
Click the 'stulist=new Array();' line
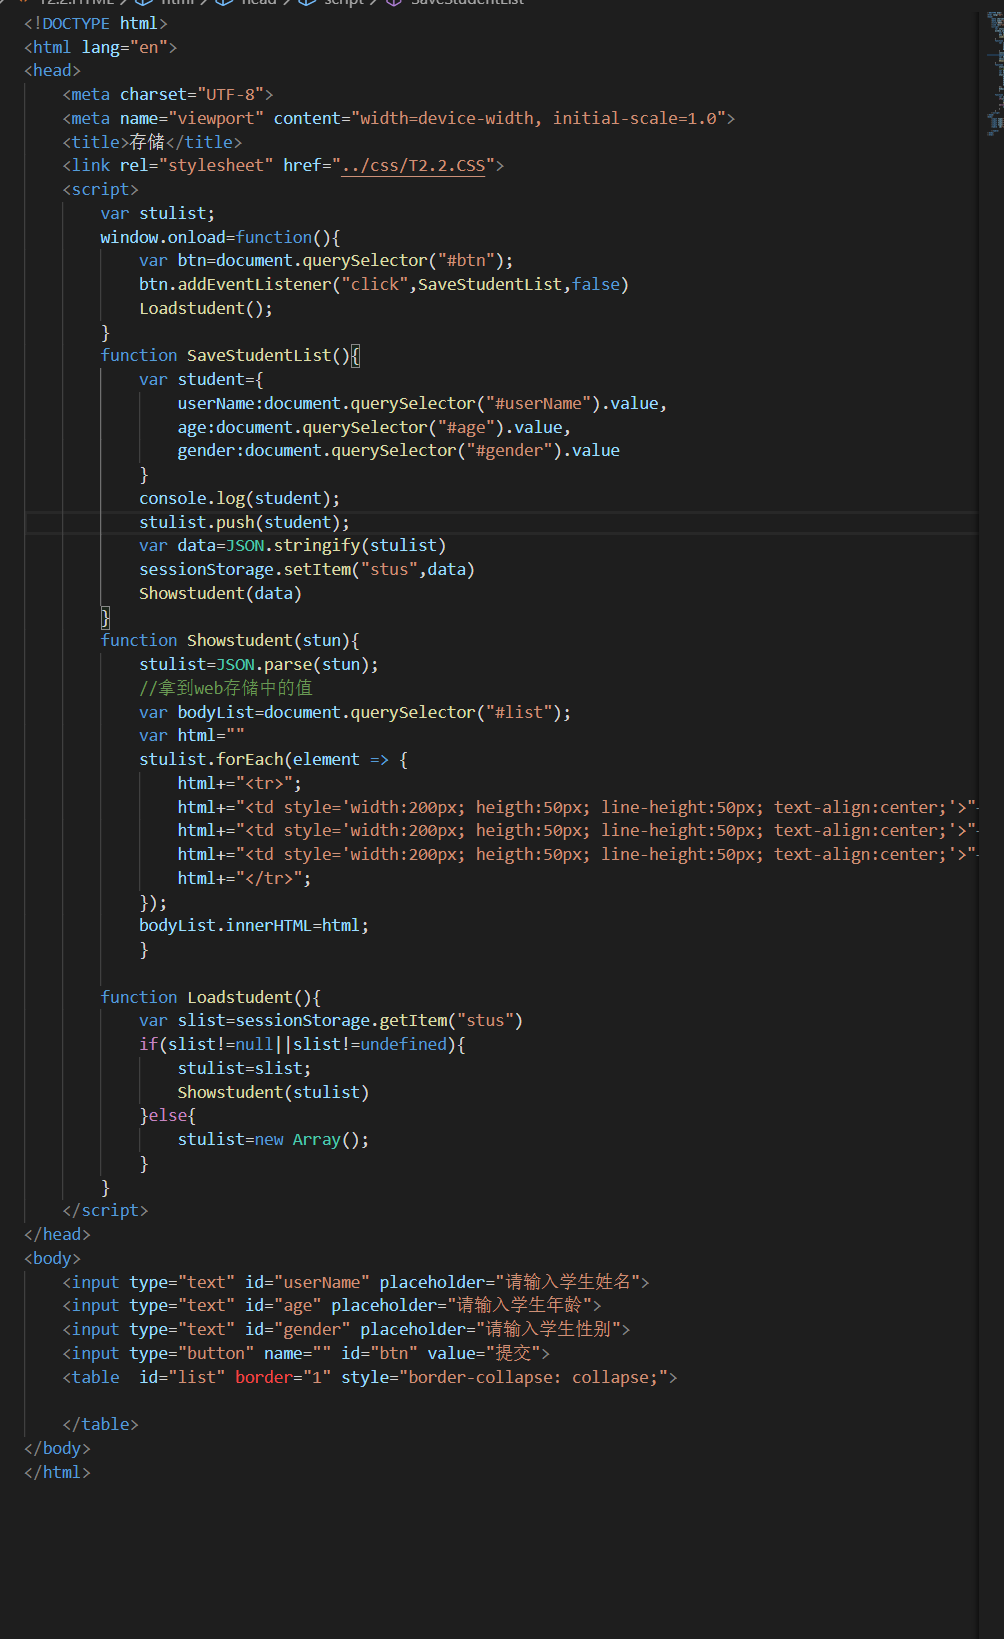point(273,1139)
